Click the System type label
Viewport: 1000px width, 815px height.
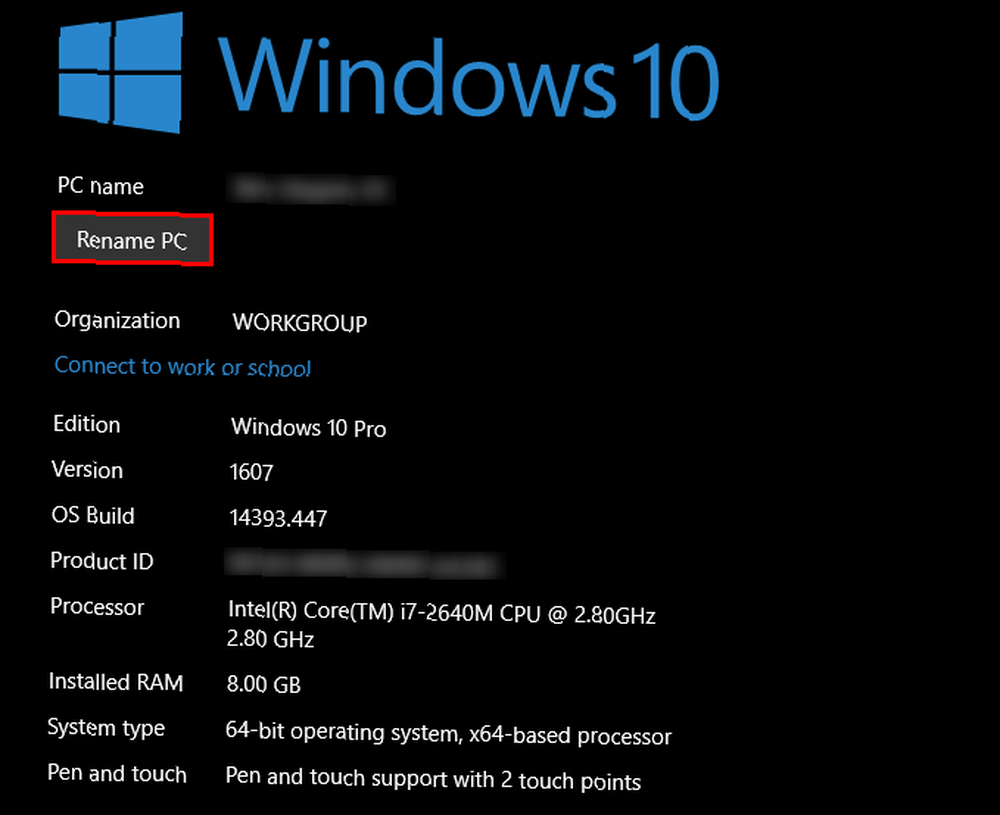(x=107, y=728)
